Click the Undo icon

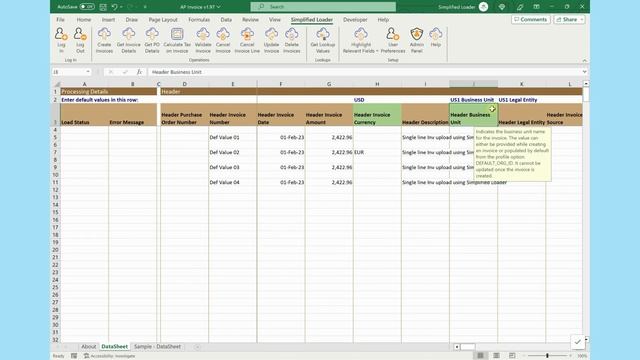click(x=115, y=7)
